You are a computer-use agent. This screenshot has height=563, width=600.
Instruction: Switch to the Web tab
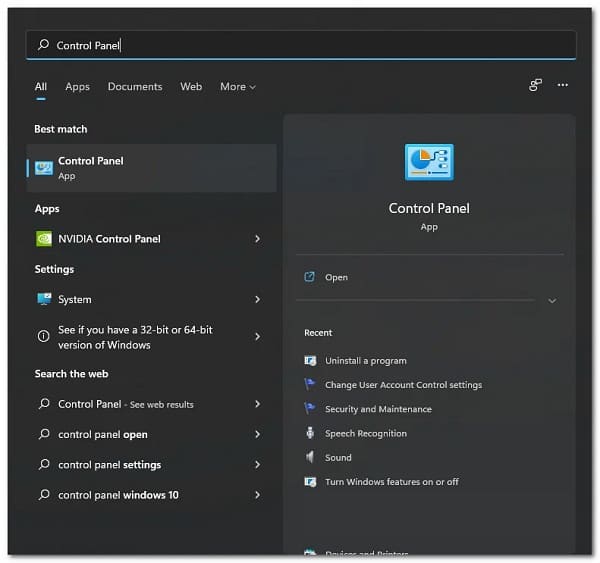coord(191,87)
